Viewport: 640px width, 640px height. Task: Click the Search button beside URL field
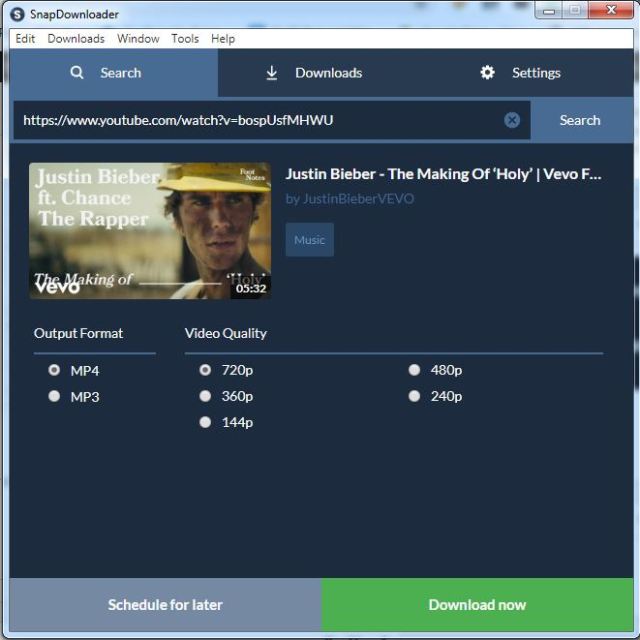(582, 120)
